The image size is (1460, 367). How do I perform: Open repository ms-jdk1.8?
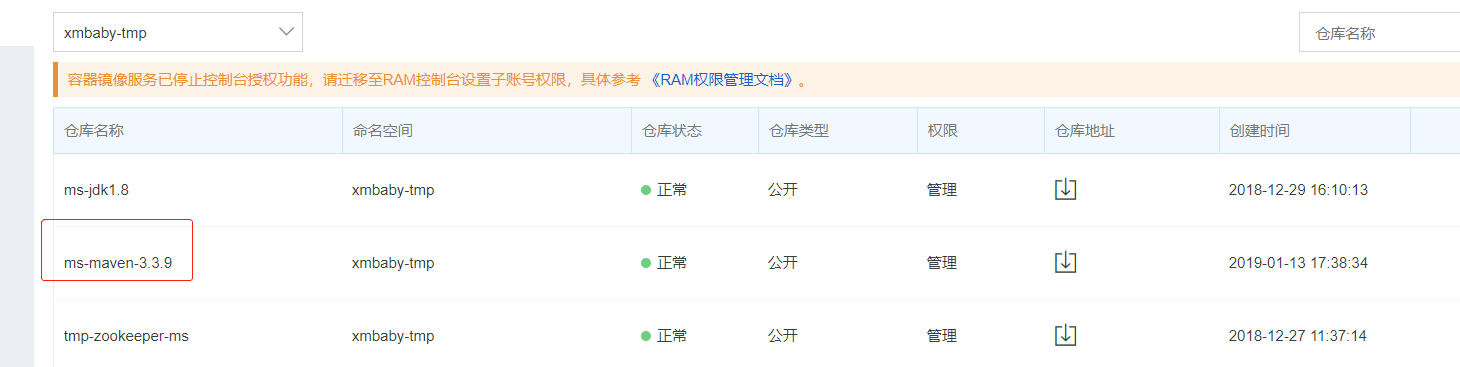[x=96, y=190]
